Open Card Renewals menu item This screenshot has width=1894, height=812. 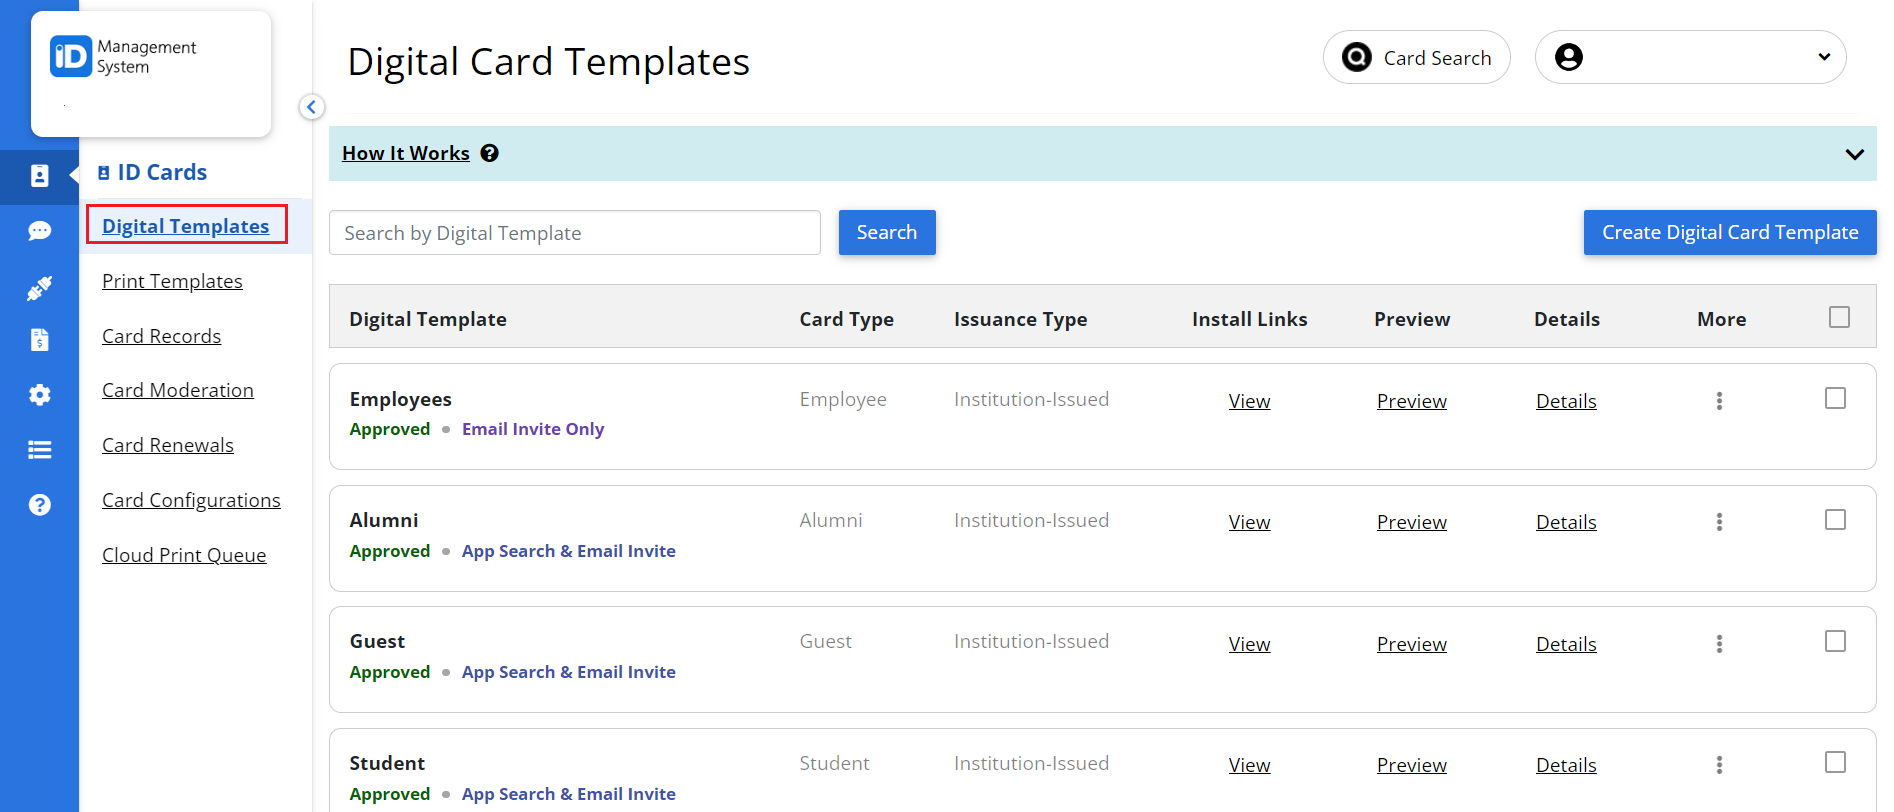click(168, 445)
